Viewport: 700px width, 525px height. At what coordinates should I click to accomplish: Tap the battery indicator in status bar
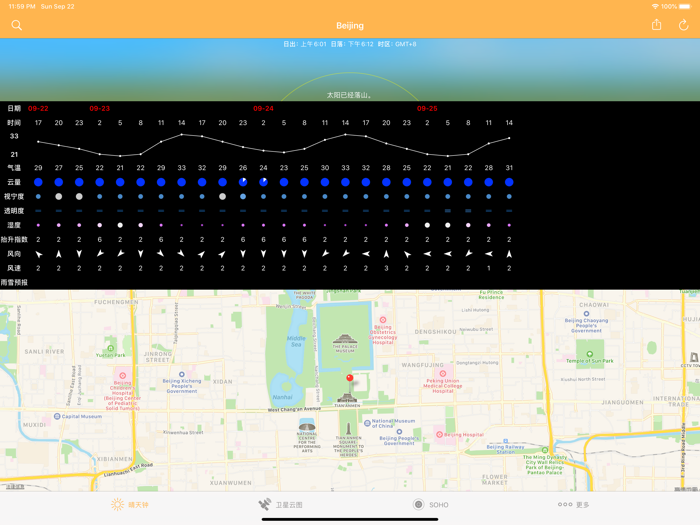tap(685, 6)
